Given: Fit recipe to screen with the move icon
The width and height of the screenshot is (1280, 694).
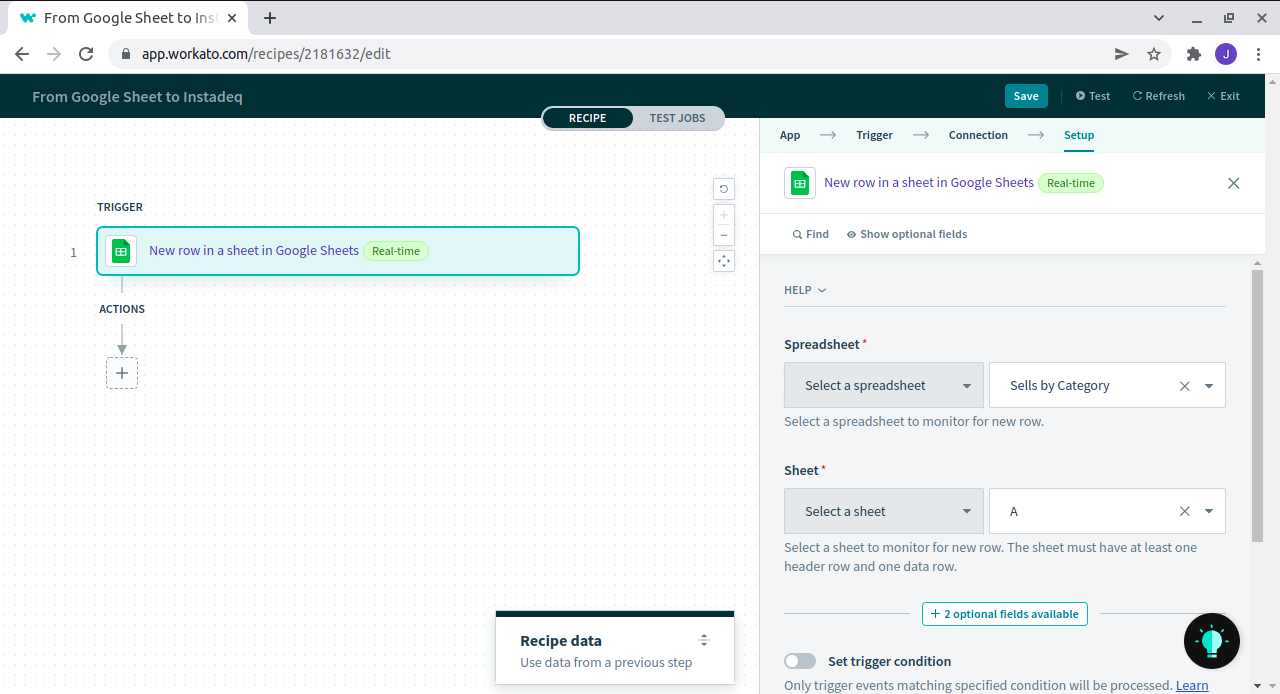Looking at the screenshot, I should (724, 261).
